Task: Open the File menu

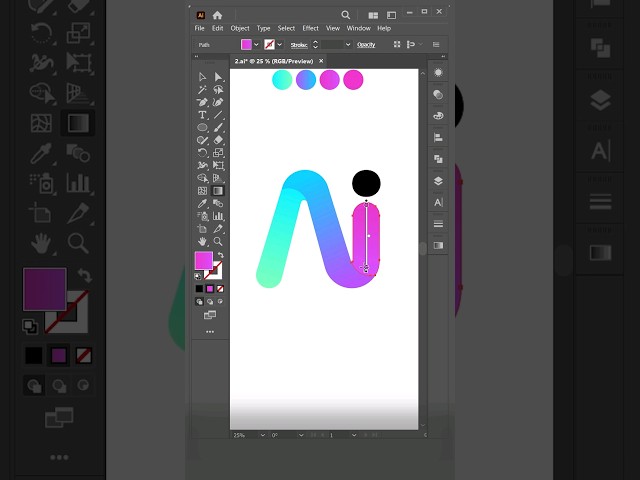Action: (x=199, y=28)
